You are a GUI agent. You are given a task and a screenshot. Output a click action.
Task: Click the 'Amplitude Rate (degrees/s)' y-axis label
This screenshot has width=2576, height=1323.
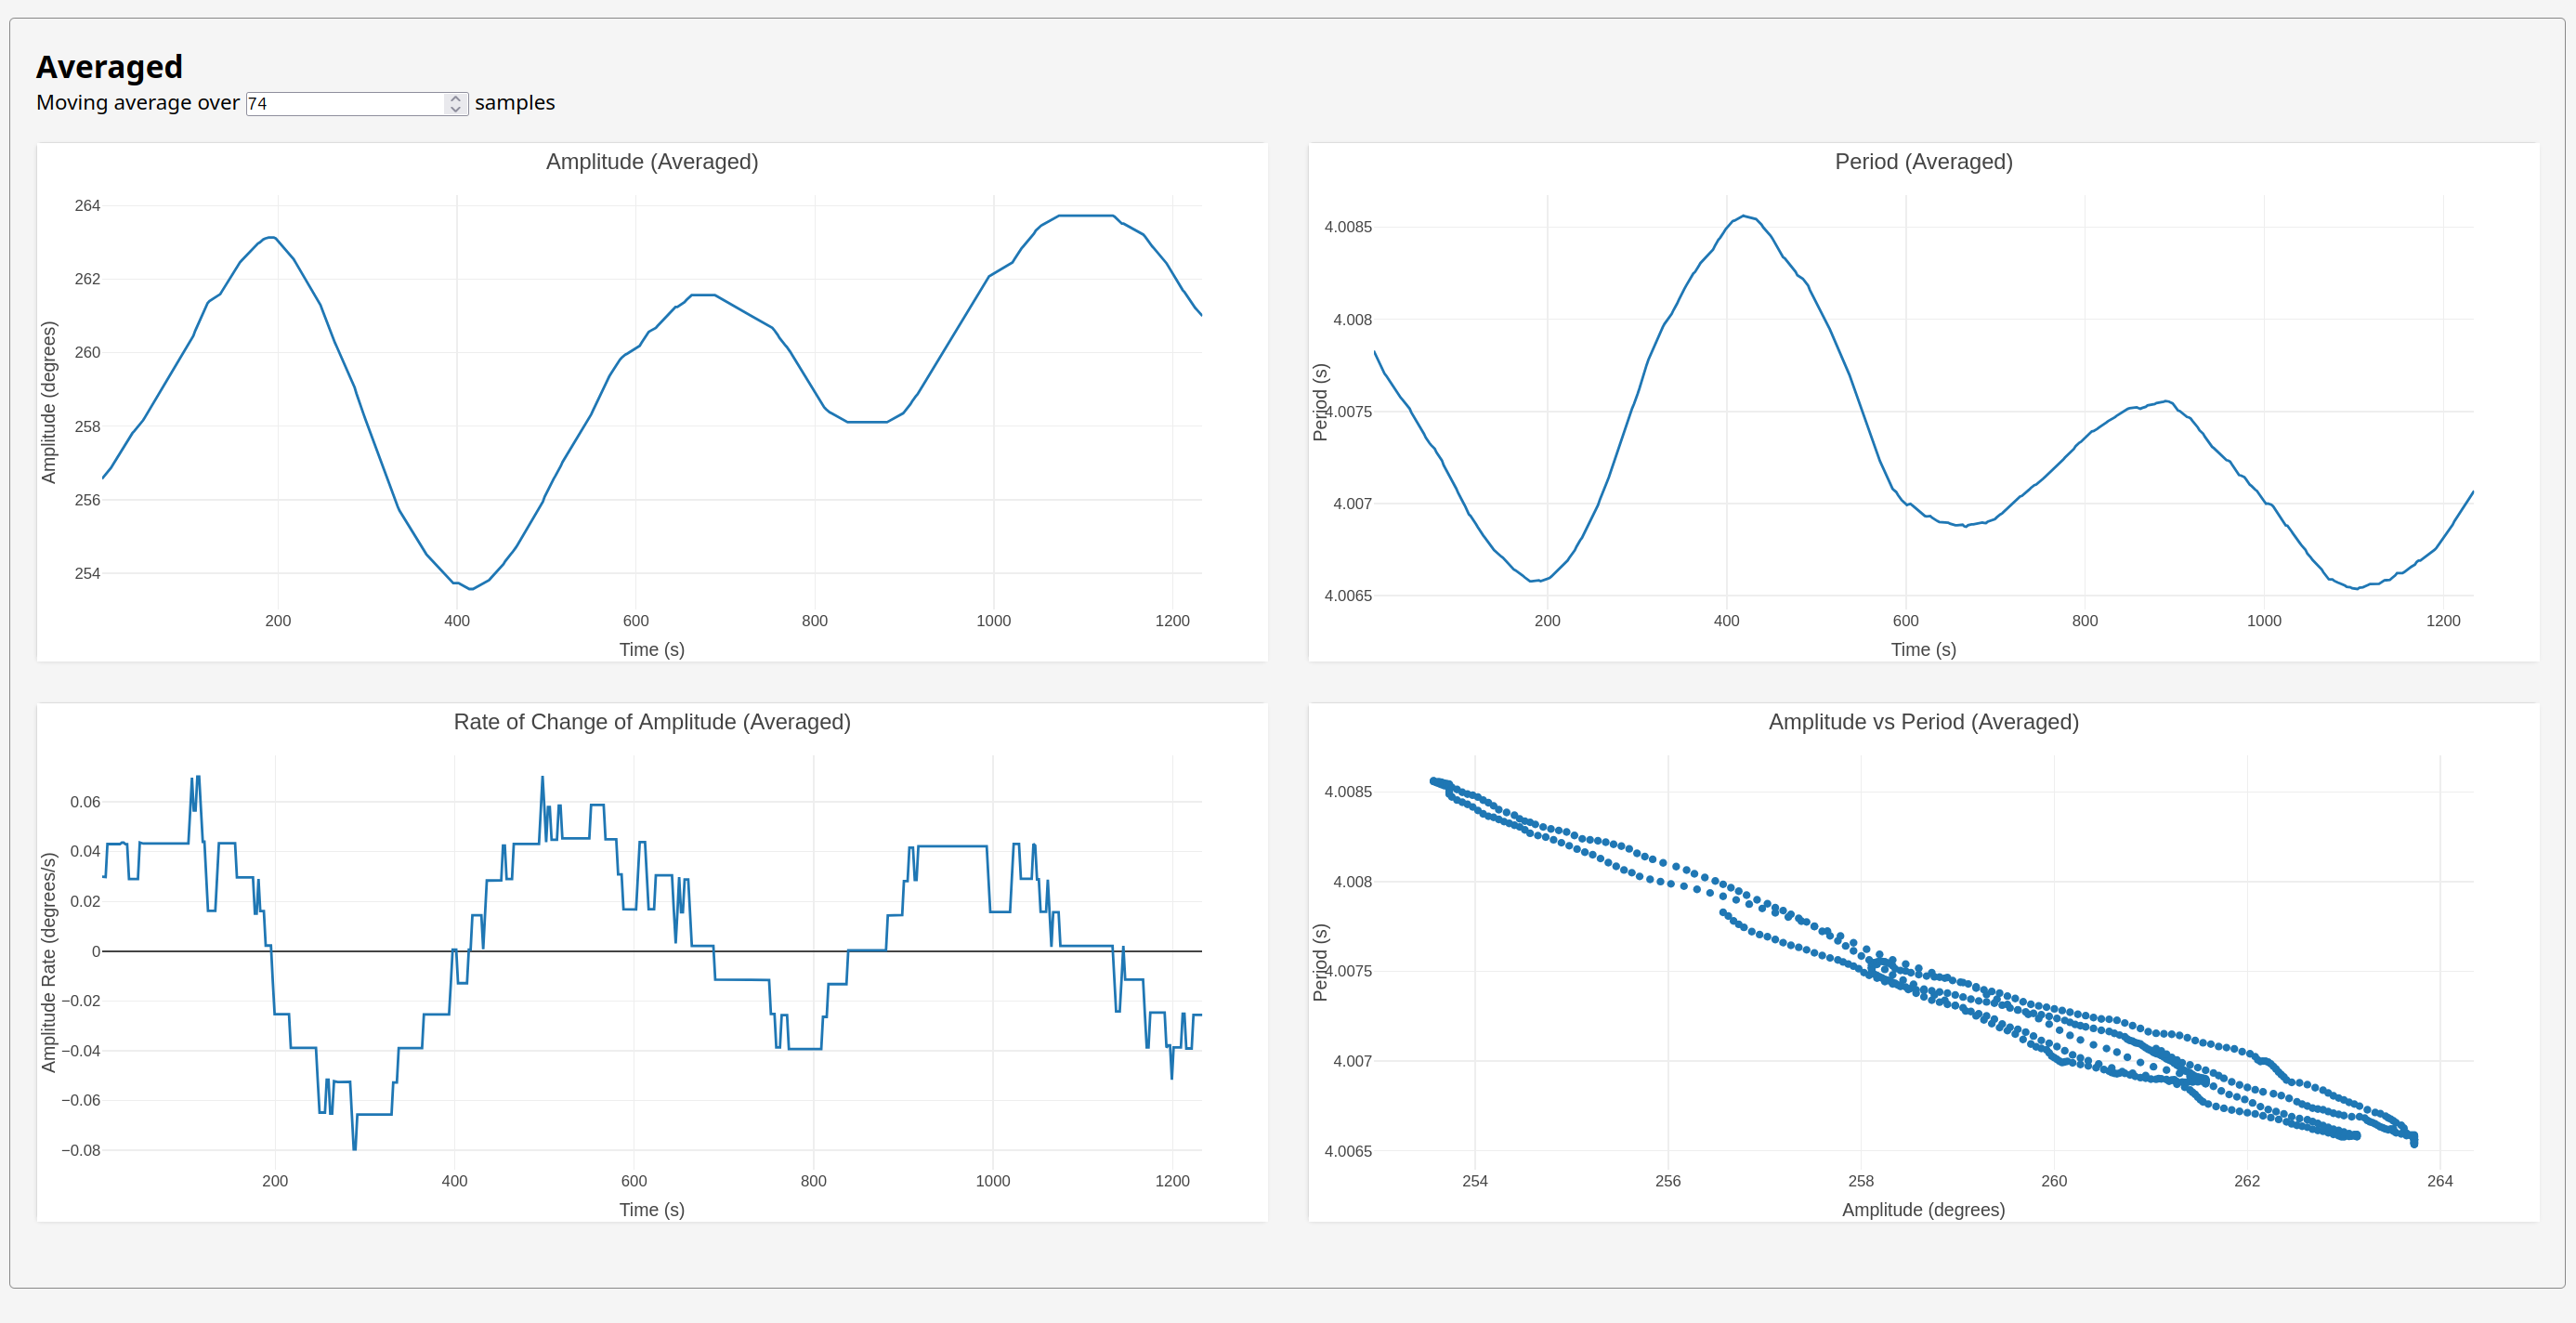coord(49,962)
